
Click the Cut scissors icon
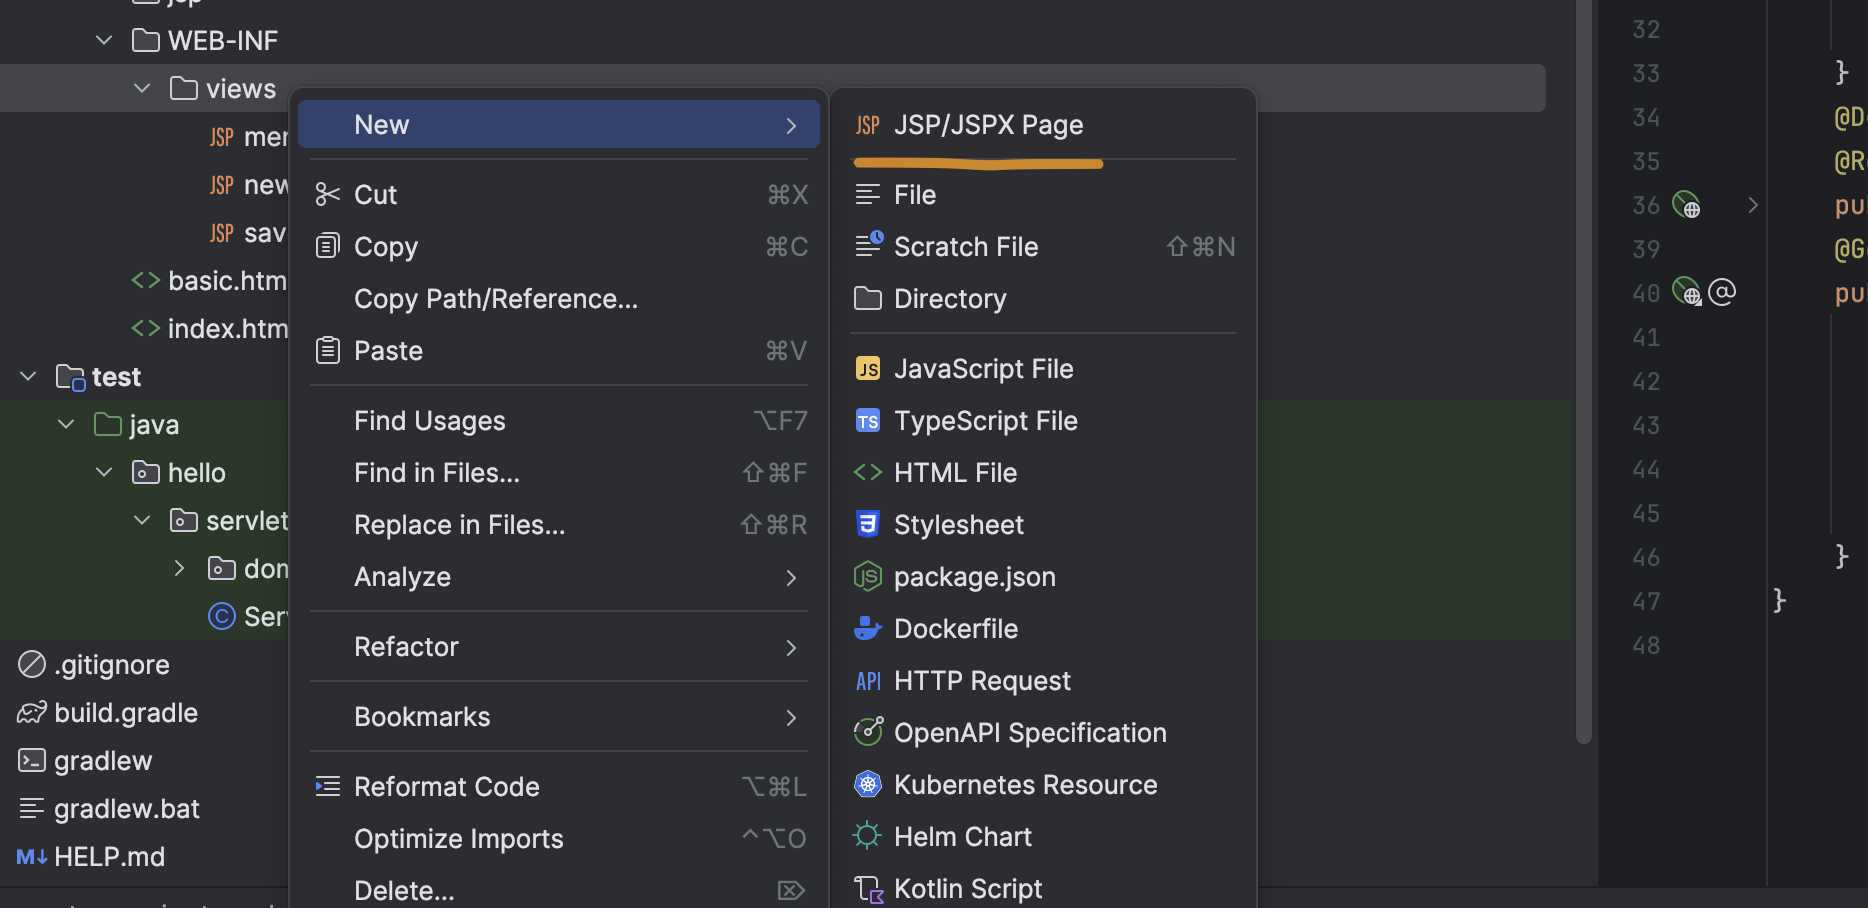point(328,195)
